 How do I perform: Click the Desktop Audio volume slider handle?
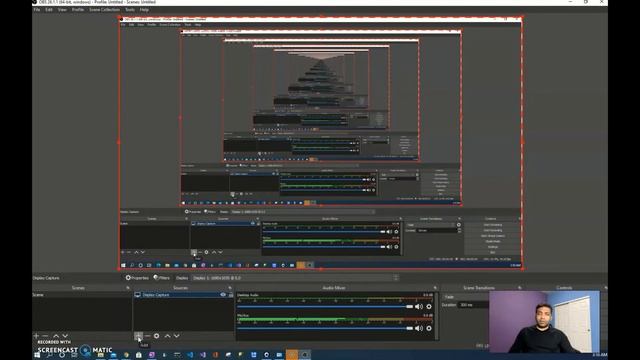(409, 307)
